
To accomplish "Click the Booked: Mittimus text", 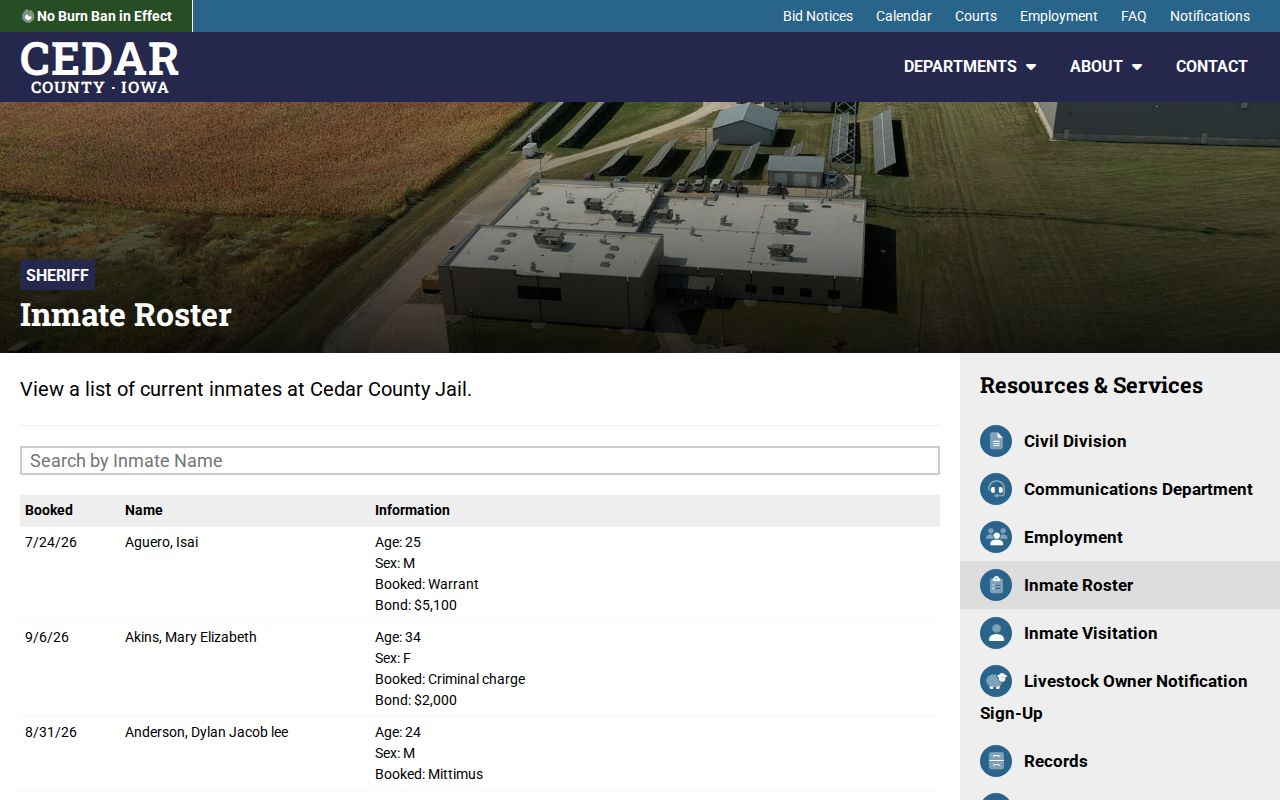I will pos(429,774).
